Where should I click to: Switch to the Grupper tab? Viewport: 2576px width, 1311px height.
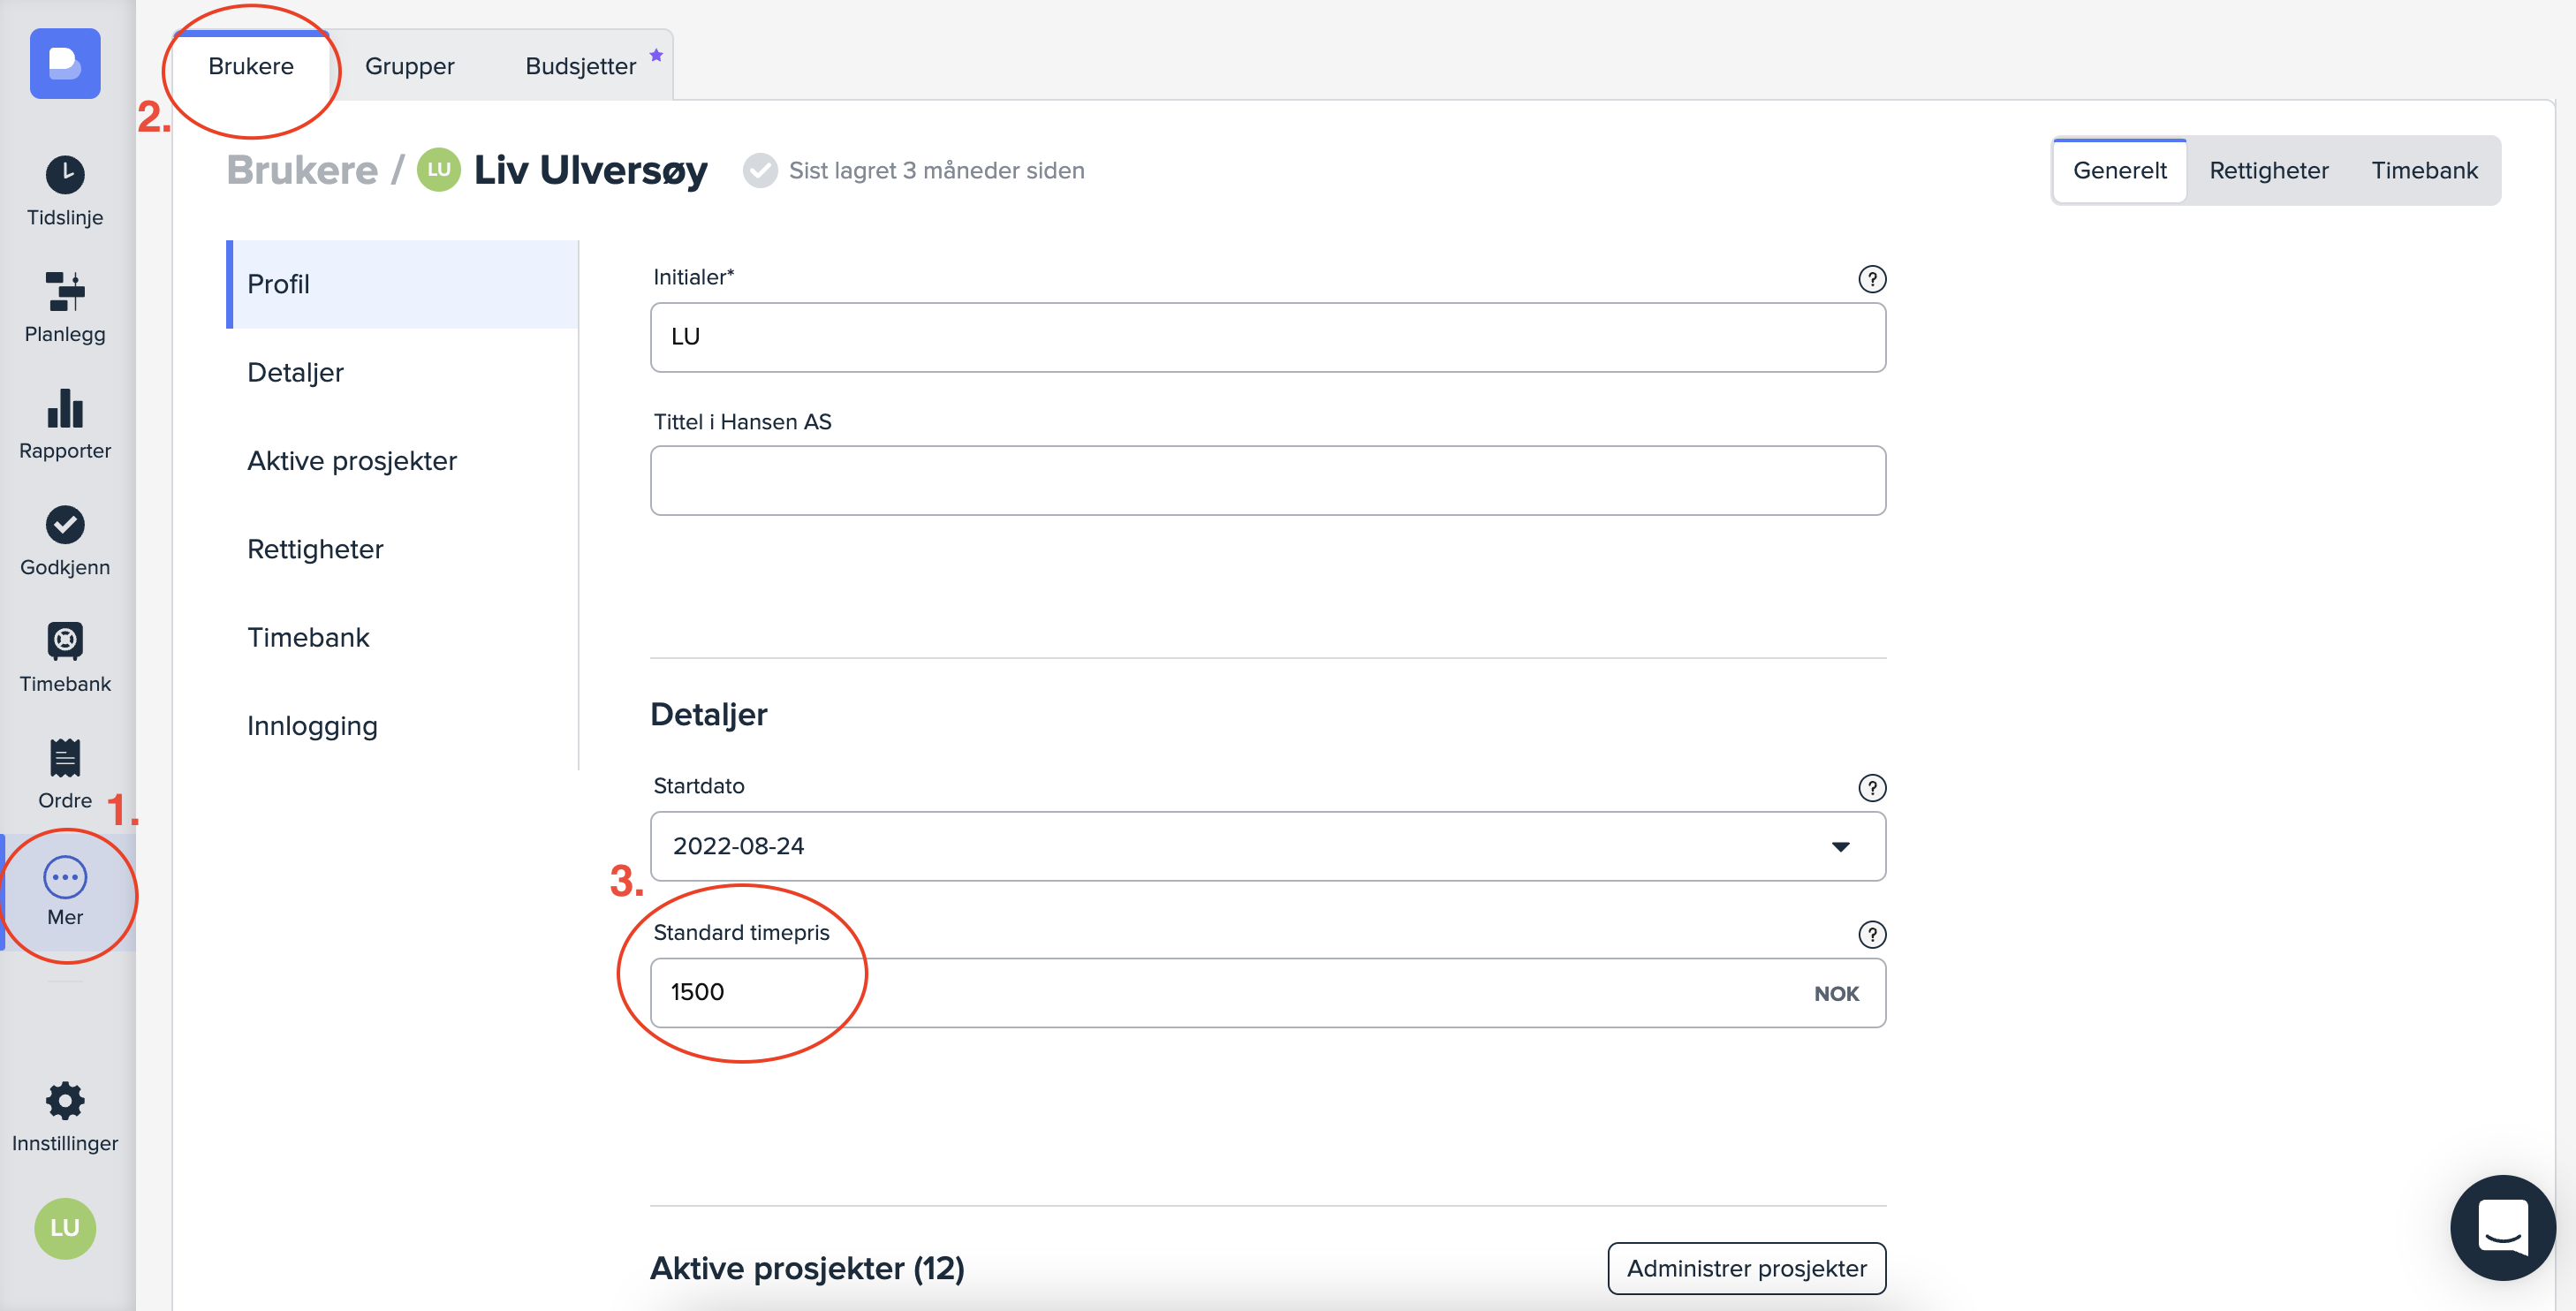409,66
